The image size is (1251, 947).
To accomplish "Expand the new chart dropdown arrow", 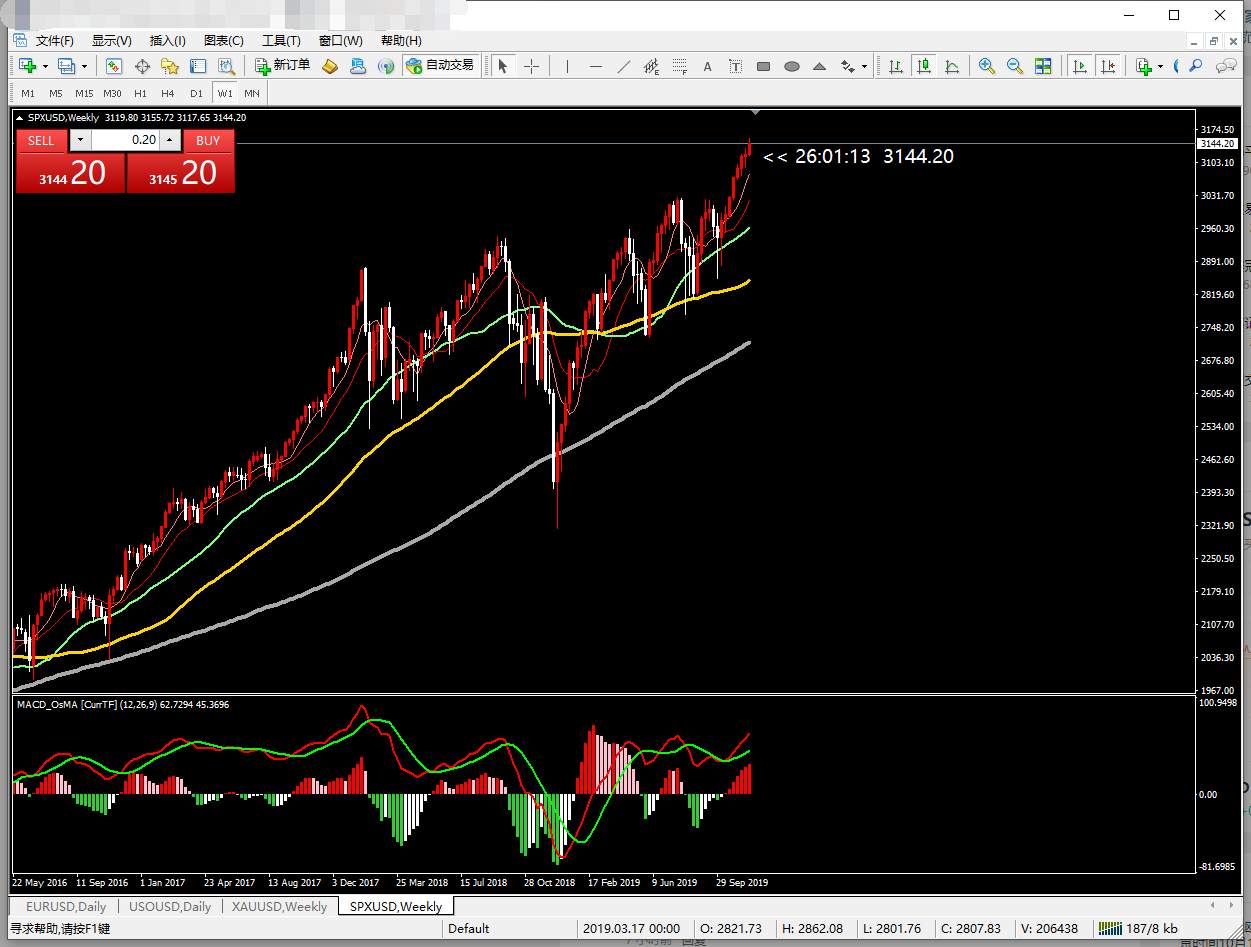I will [45, 66].
